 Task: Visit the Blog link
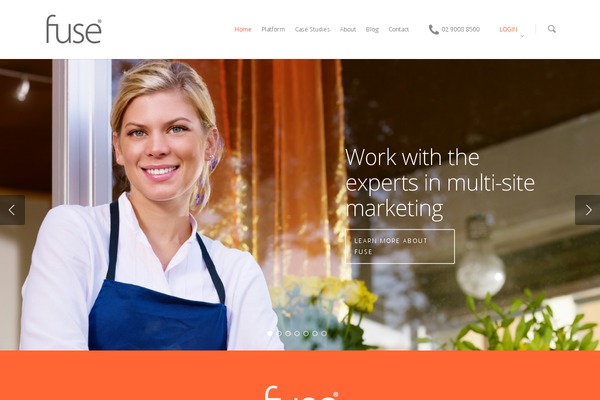tap(372, 29)
